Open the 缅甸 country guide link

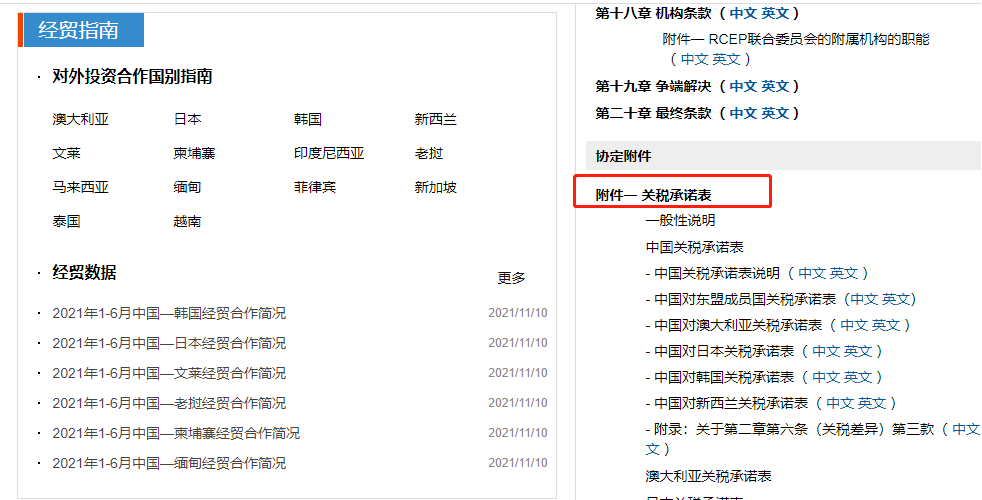(187, 187)
